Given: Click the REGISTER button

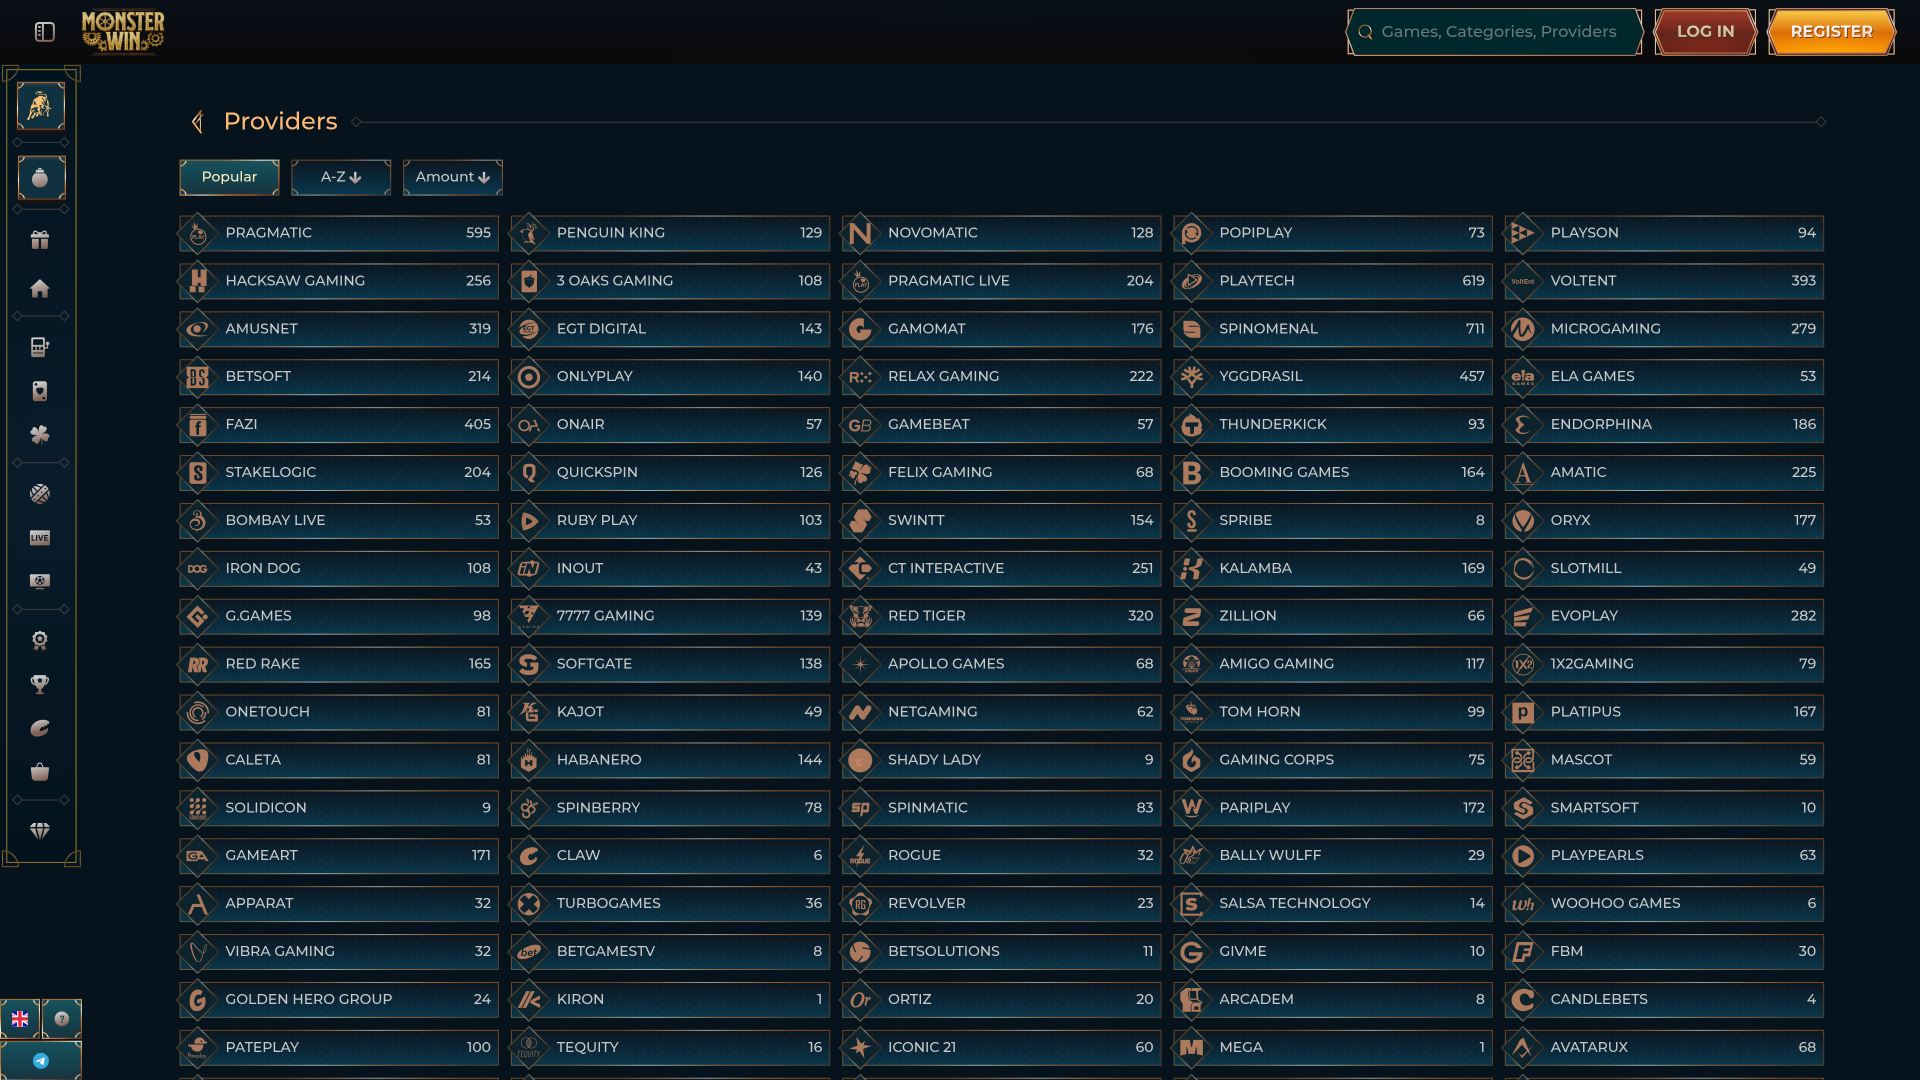Looking at the screenshot, I should point(1831,32).
